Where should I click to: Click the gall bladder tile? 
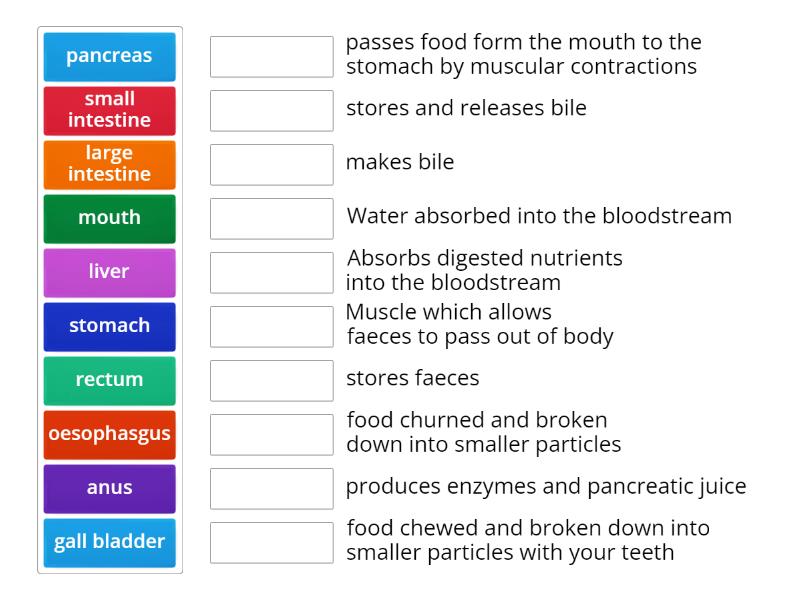pos(109,542)
